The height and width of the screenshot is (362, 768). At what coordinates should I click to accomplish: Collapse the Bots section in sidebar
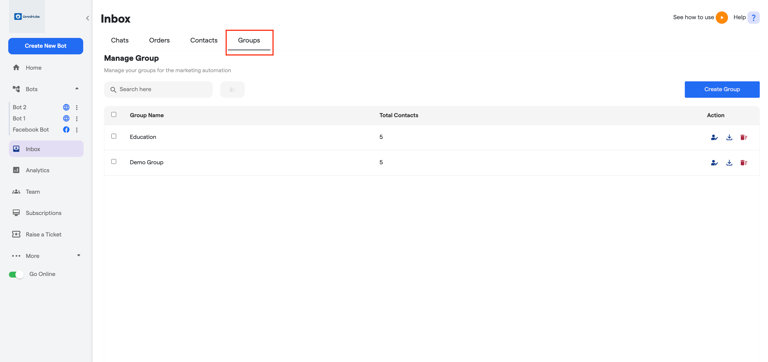77,89
